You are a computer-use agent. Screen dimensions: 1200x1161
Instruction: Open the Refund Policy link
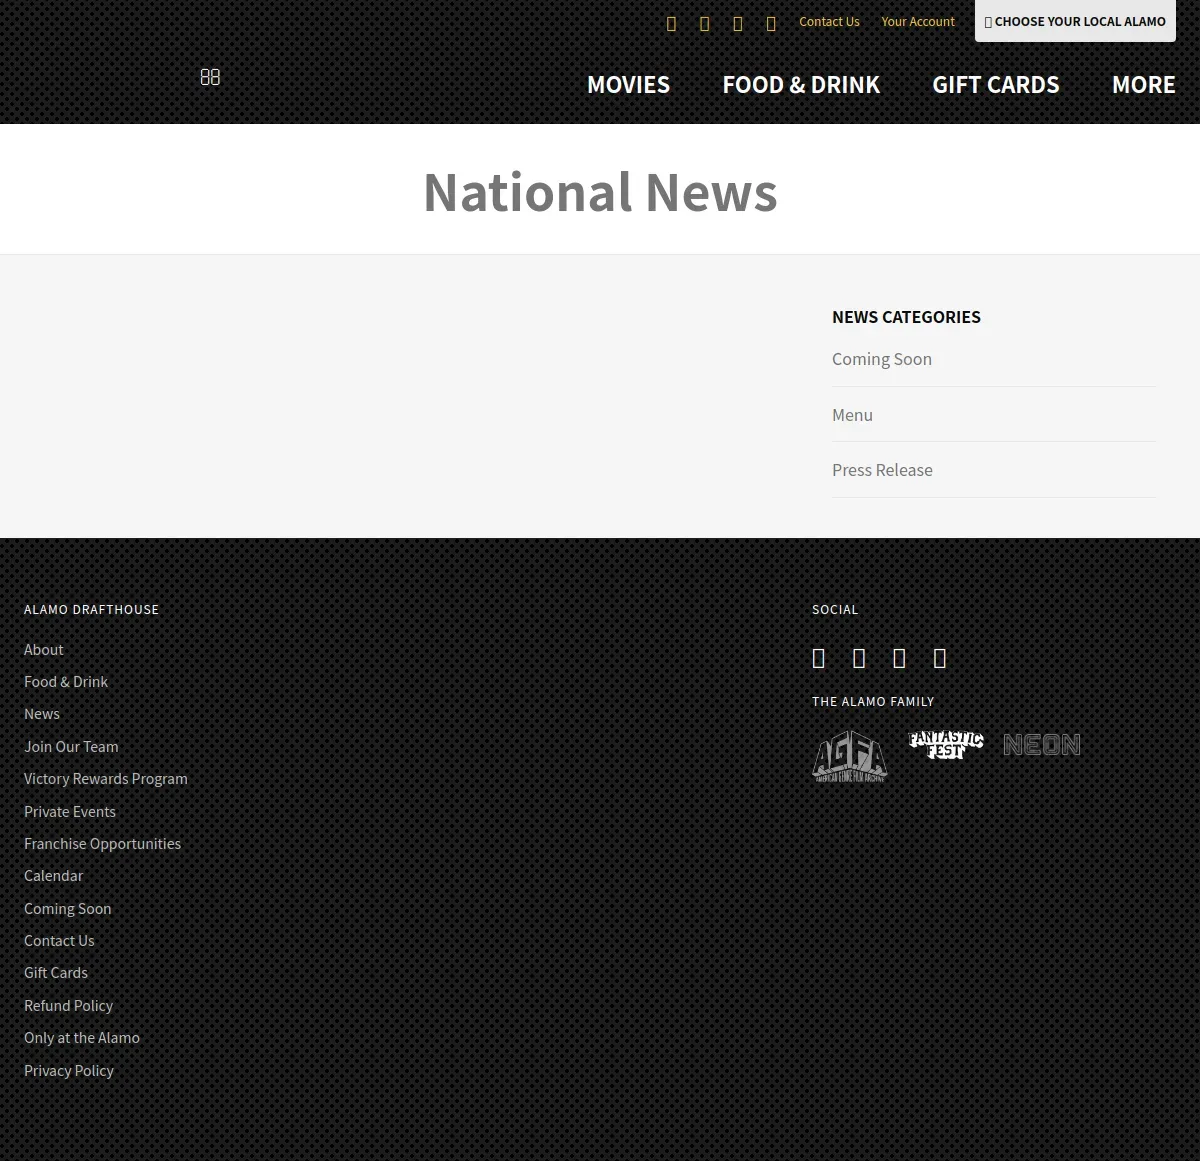click(68, 1006)
